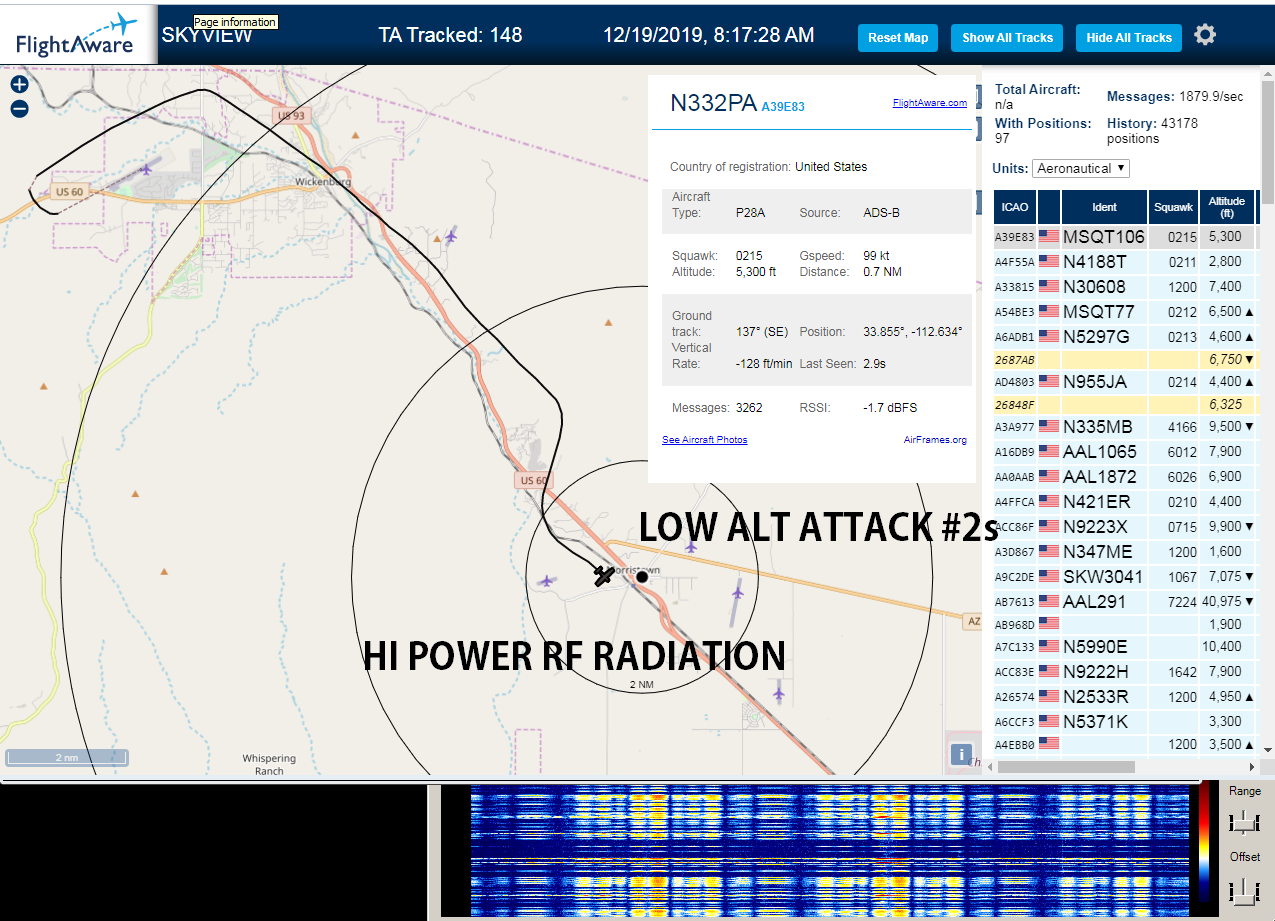1275x921 pixels.
Task: Select the N4188T aircraft row
Action: [x=1125, y=262]
